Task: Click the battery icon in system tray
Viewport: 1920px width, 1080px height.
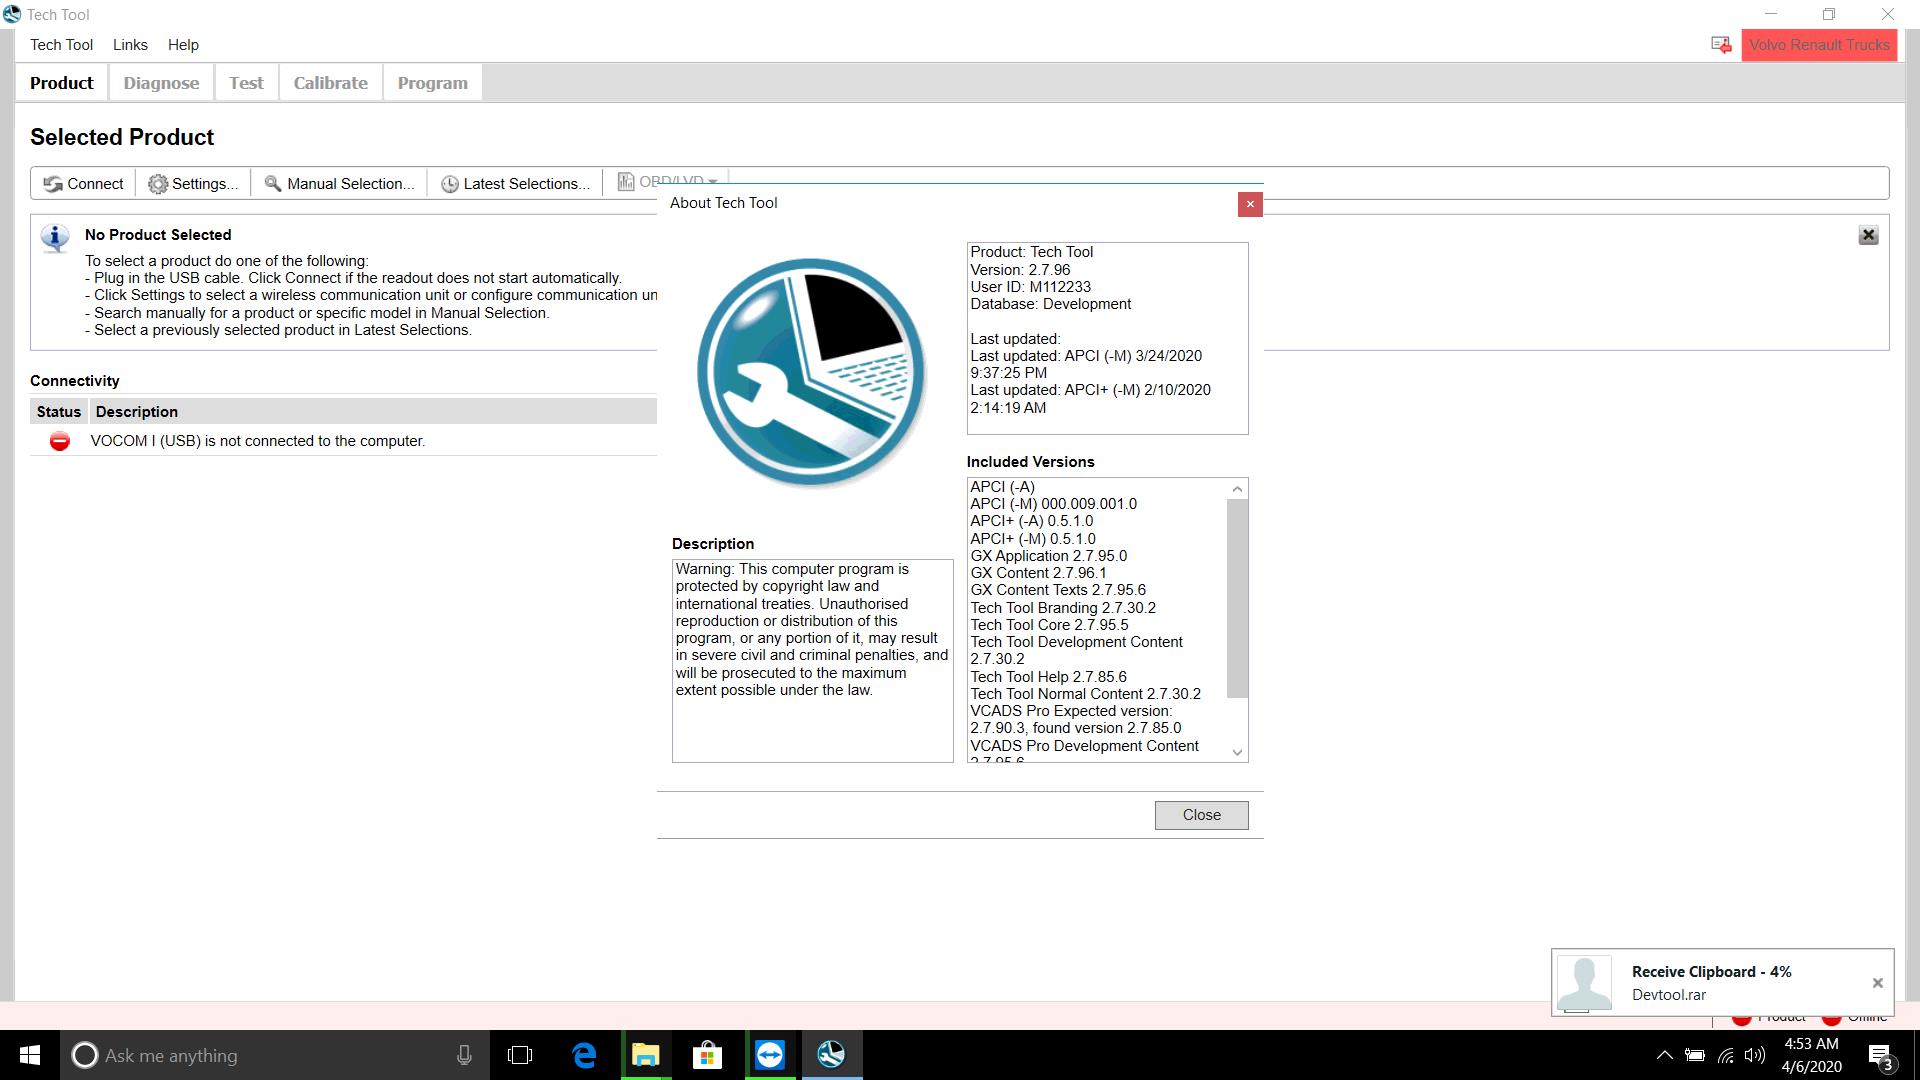Action: click(1695, 1055)
